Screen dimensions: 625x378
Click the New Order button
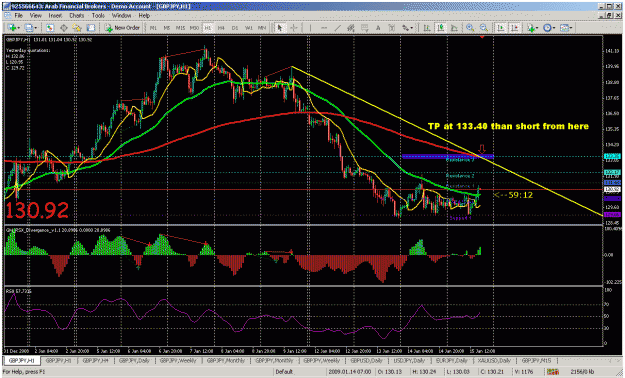pyautogui.click(x=122, y=28)
